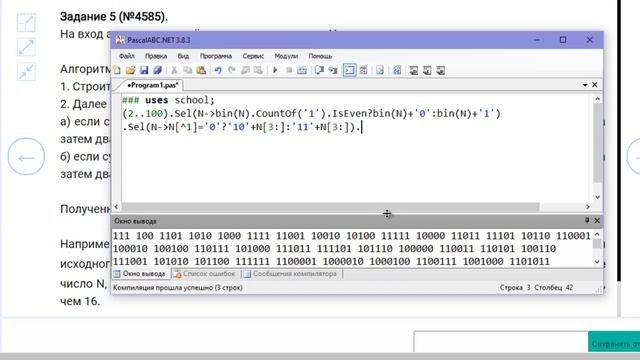Click the diagonal double-arrow fullscreen icon on webpage
The width and height of the screenshot is (640, 360).
pos(26,47)
